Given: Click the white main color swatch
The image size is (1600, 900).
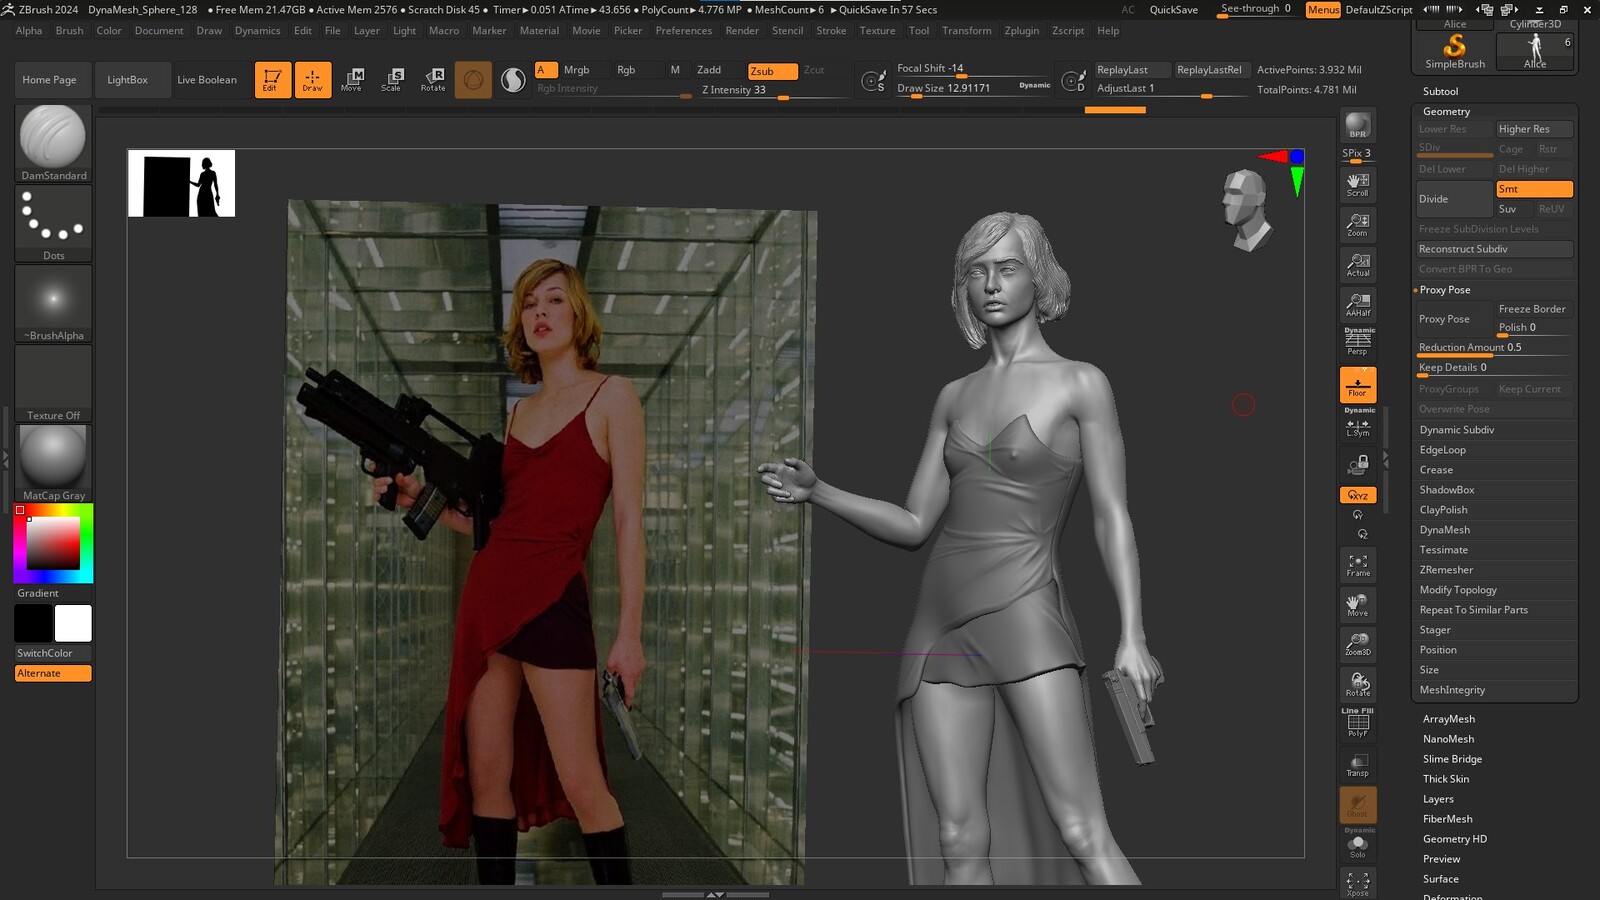Looking at the screenshot, I should click(x=73, y=623).
